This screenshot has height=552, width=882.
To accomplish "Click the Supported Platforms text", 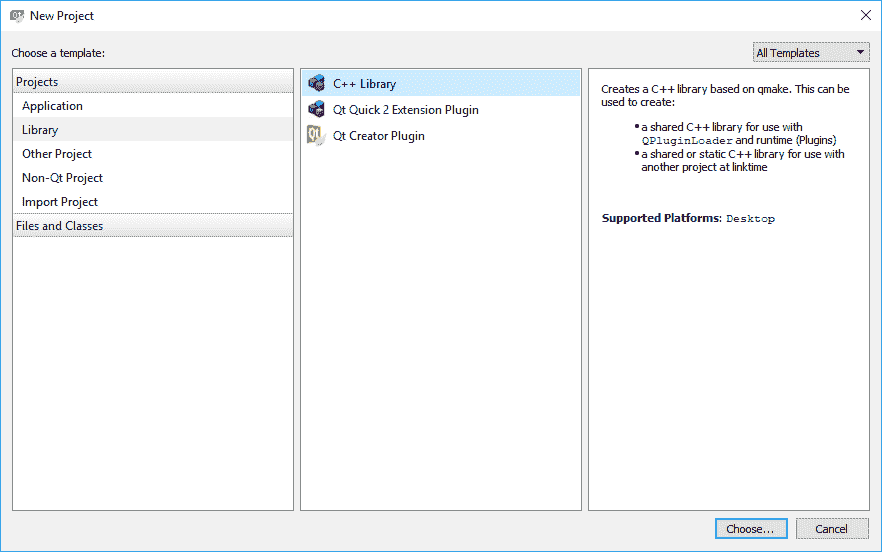I will pyautogui.click(x=662, y=218).
